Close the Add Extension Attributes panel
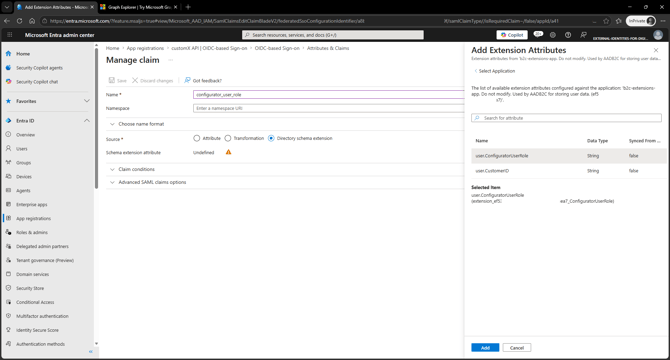 (x=656, y=50)
